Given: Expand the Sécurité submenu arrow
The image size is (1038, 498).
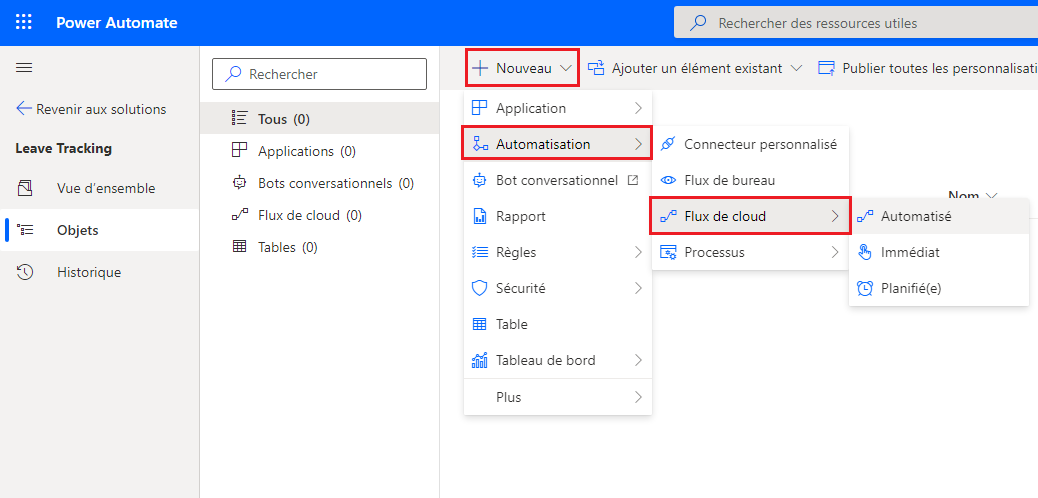Looking at the screenshot, I should pyautogui.click(x=638, y=289).
